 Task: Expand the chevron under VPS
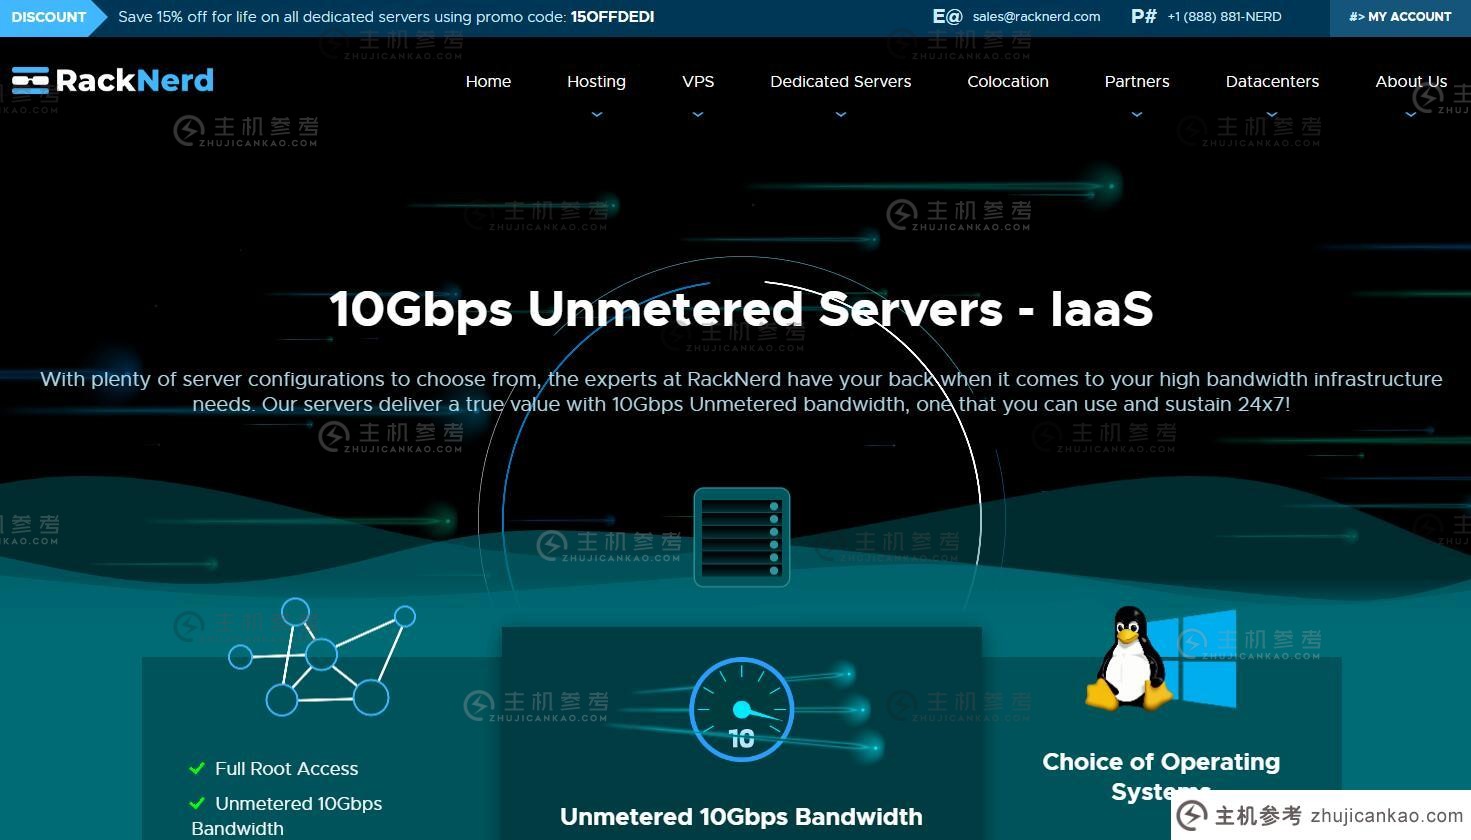click(698, 114)
